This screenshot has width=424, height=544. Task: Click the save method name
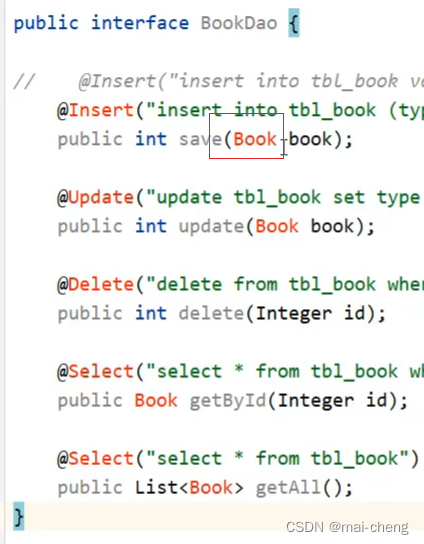point(201,139)
